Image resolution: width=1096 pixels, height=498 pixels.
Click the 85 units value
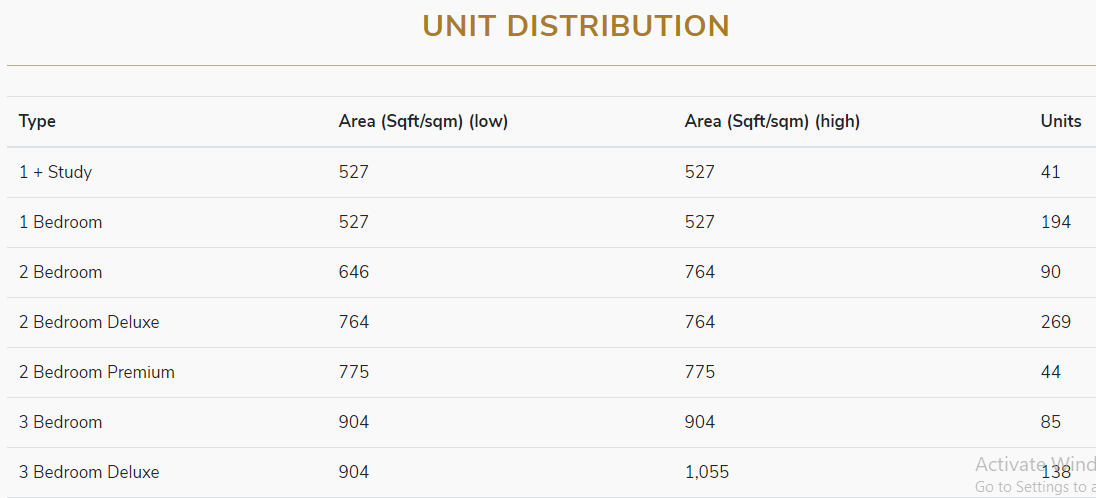(1050, 422)
